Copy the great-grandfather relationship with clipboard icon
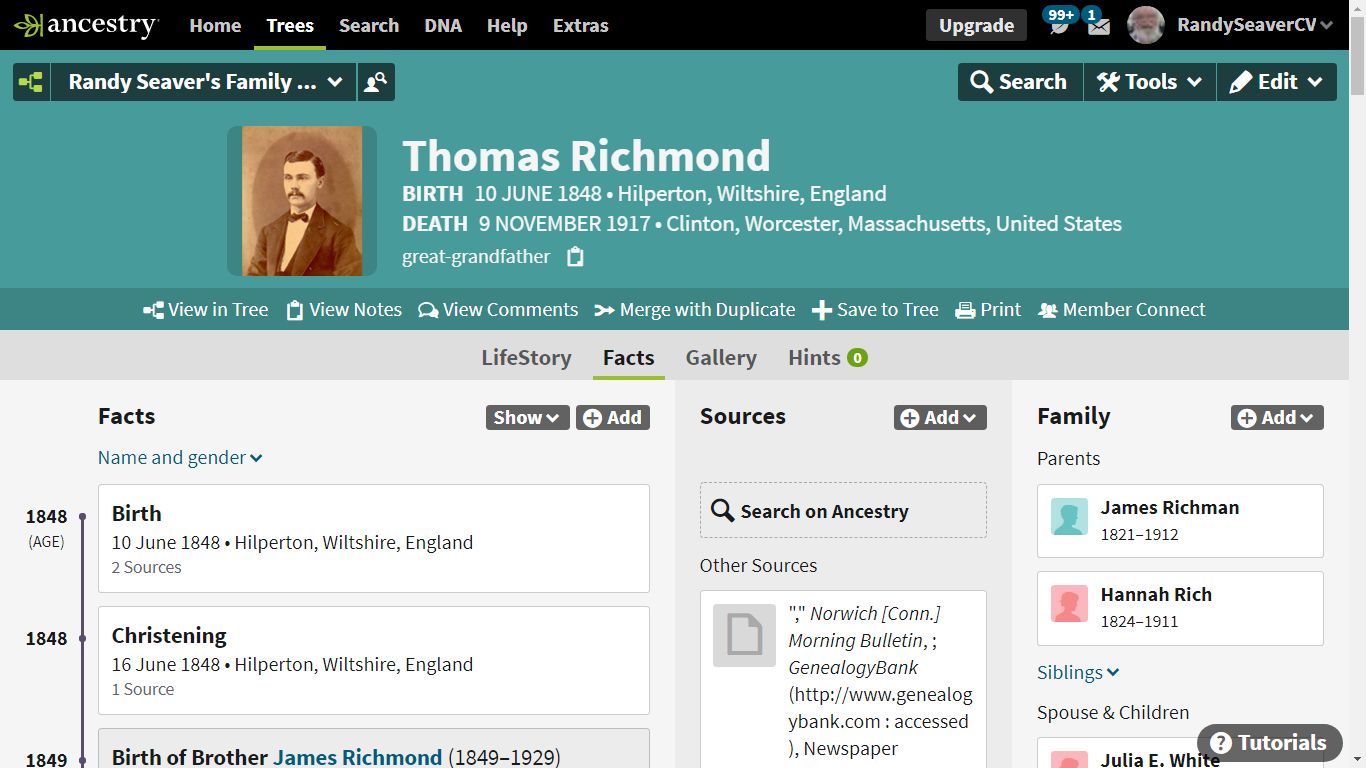This screenshot has height=768, width=1366. pyautogui.click(x=574, y=257)
